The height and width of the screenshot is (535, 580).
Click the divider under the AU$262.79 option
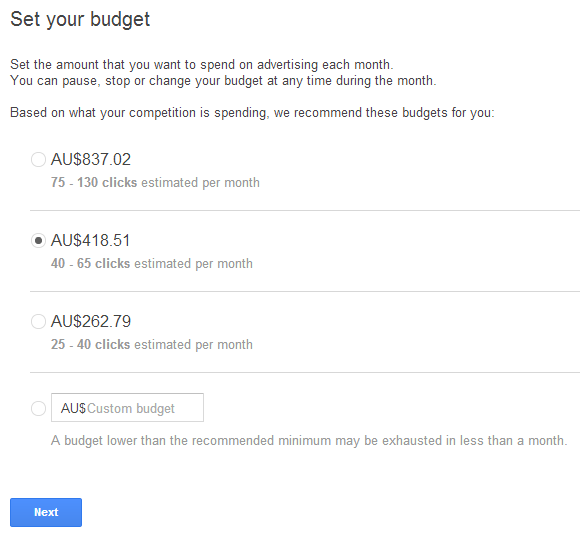tap(305, 373)
